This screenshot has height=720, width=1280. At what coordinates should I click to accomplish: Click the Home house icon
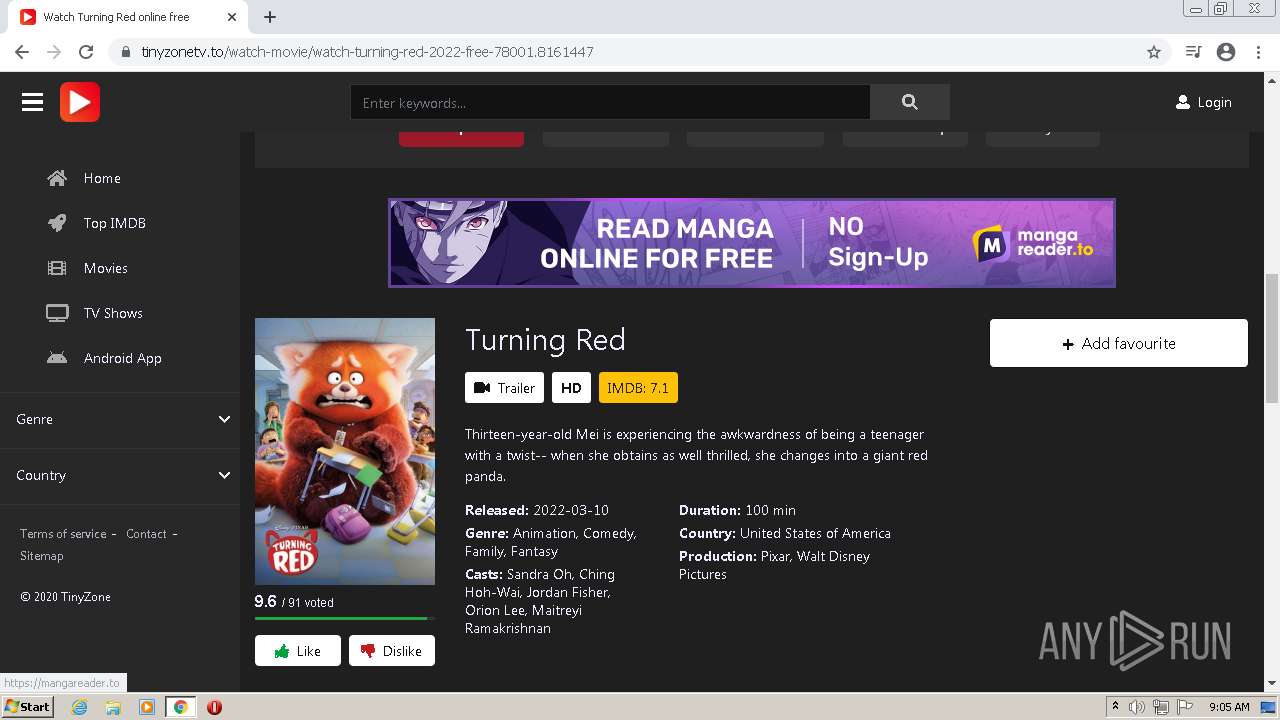57,178
